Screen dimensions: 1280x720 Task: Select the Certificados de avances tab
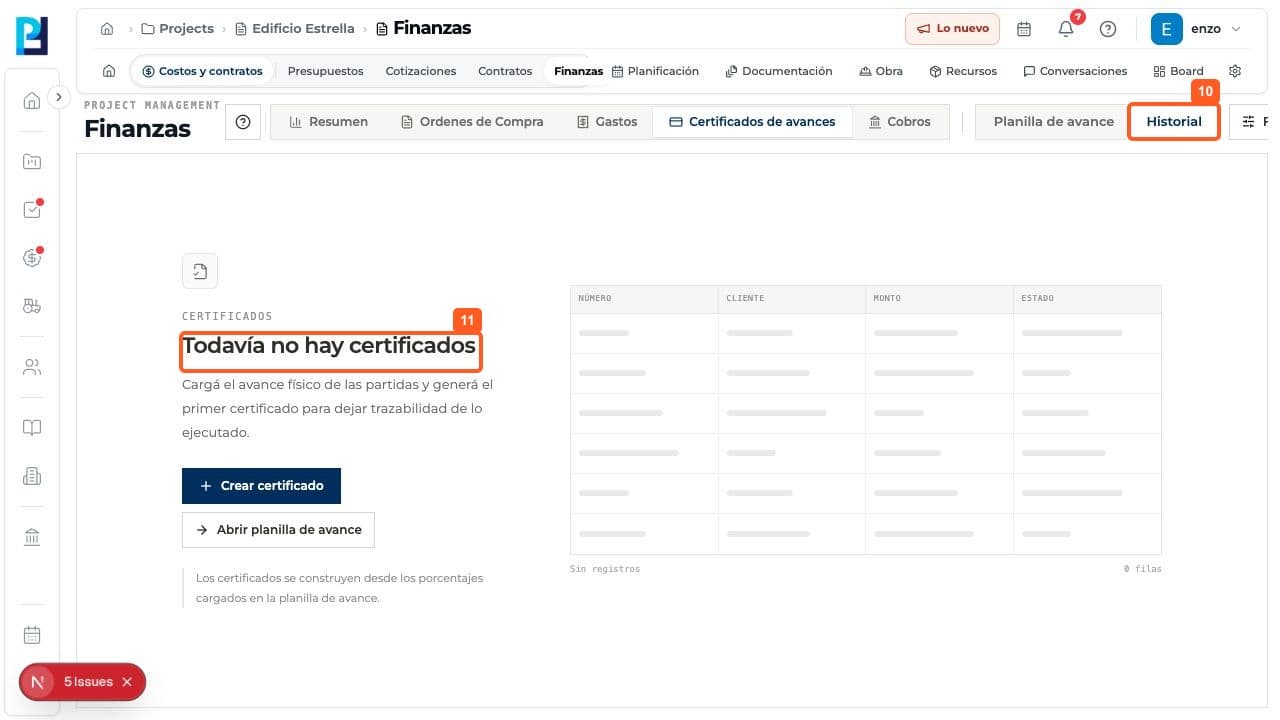(x=752, y=122)
